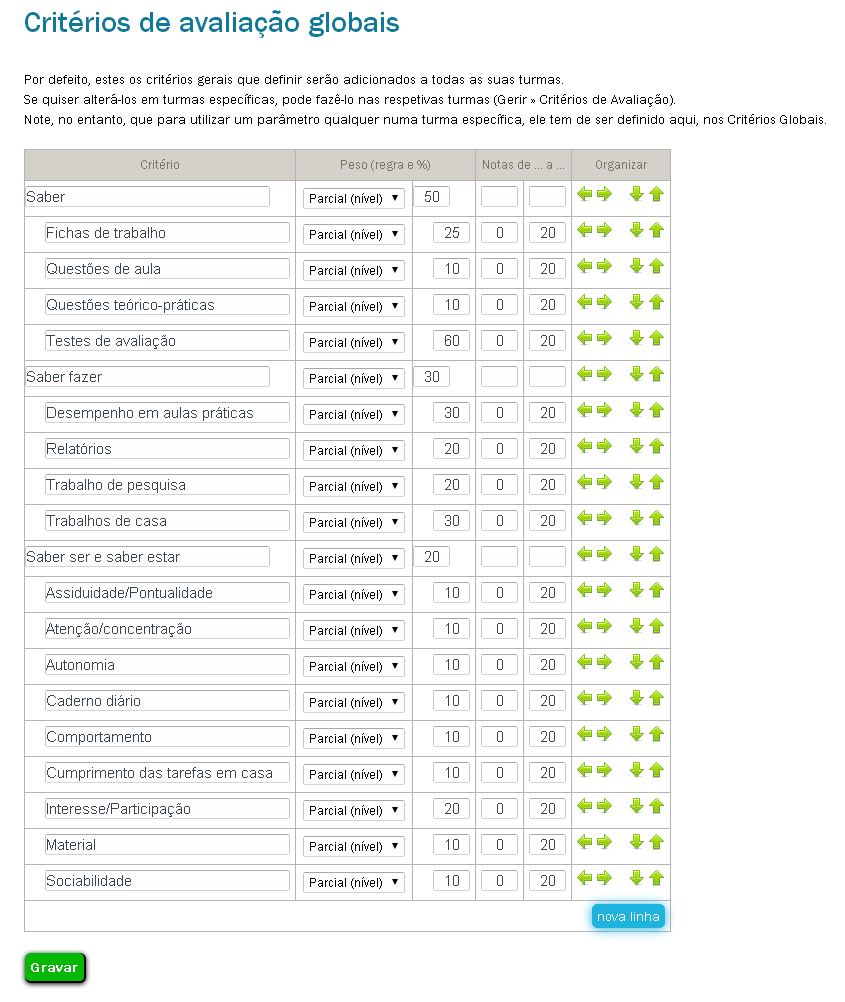This screenshot has width=845, height=1002.
Task: Click the maximum grade field for Assiduidade/Pontualidade
Action: pyautogui.click(x=547, y=593)
